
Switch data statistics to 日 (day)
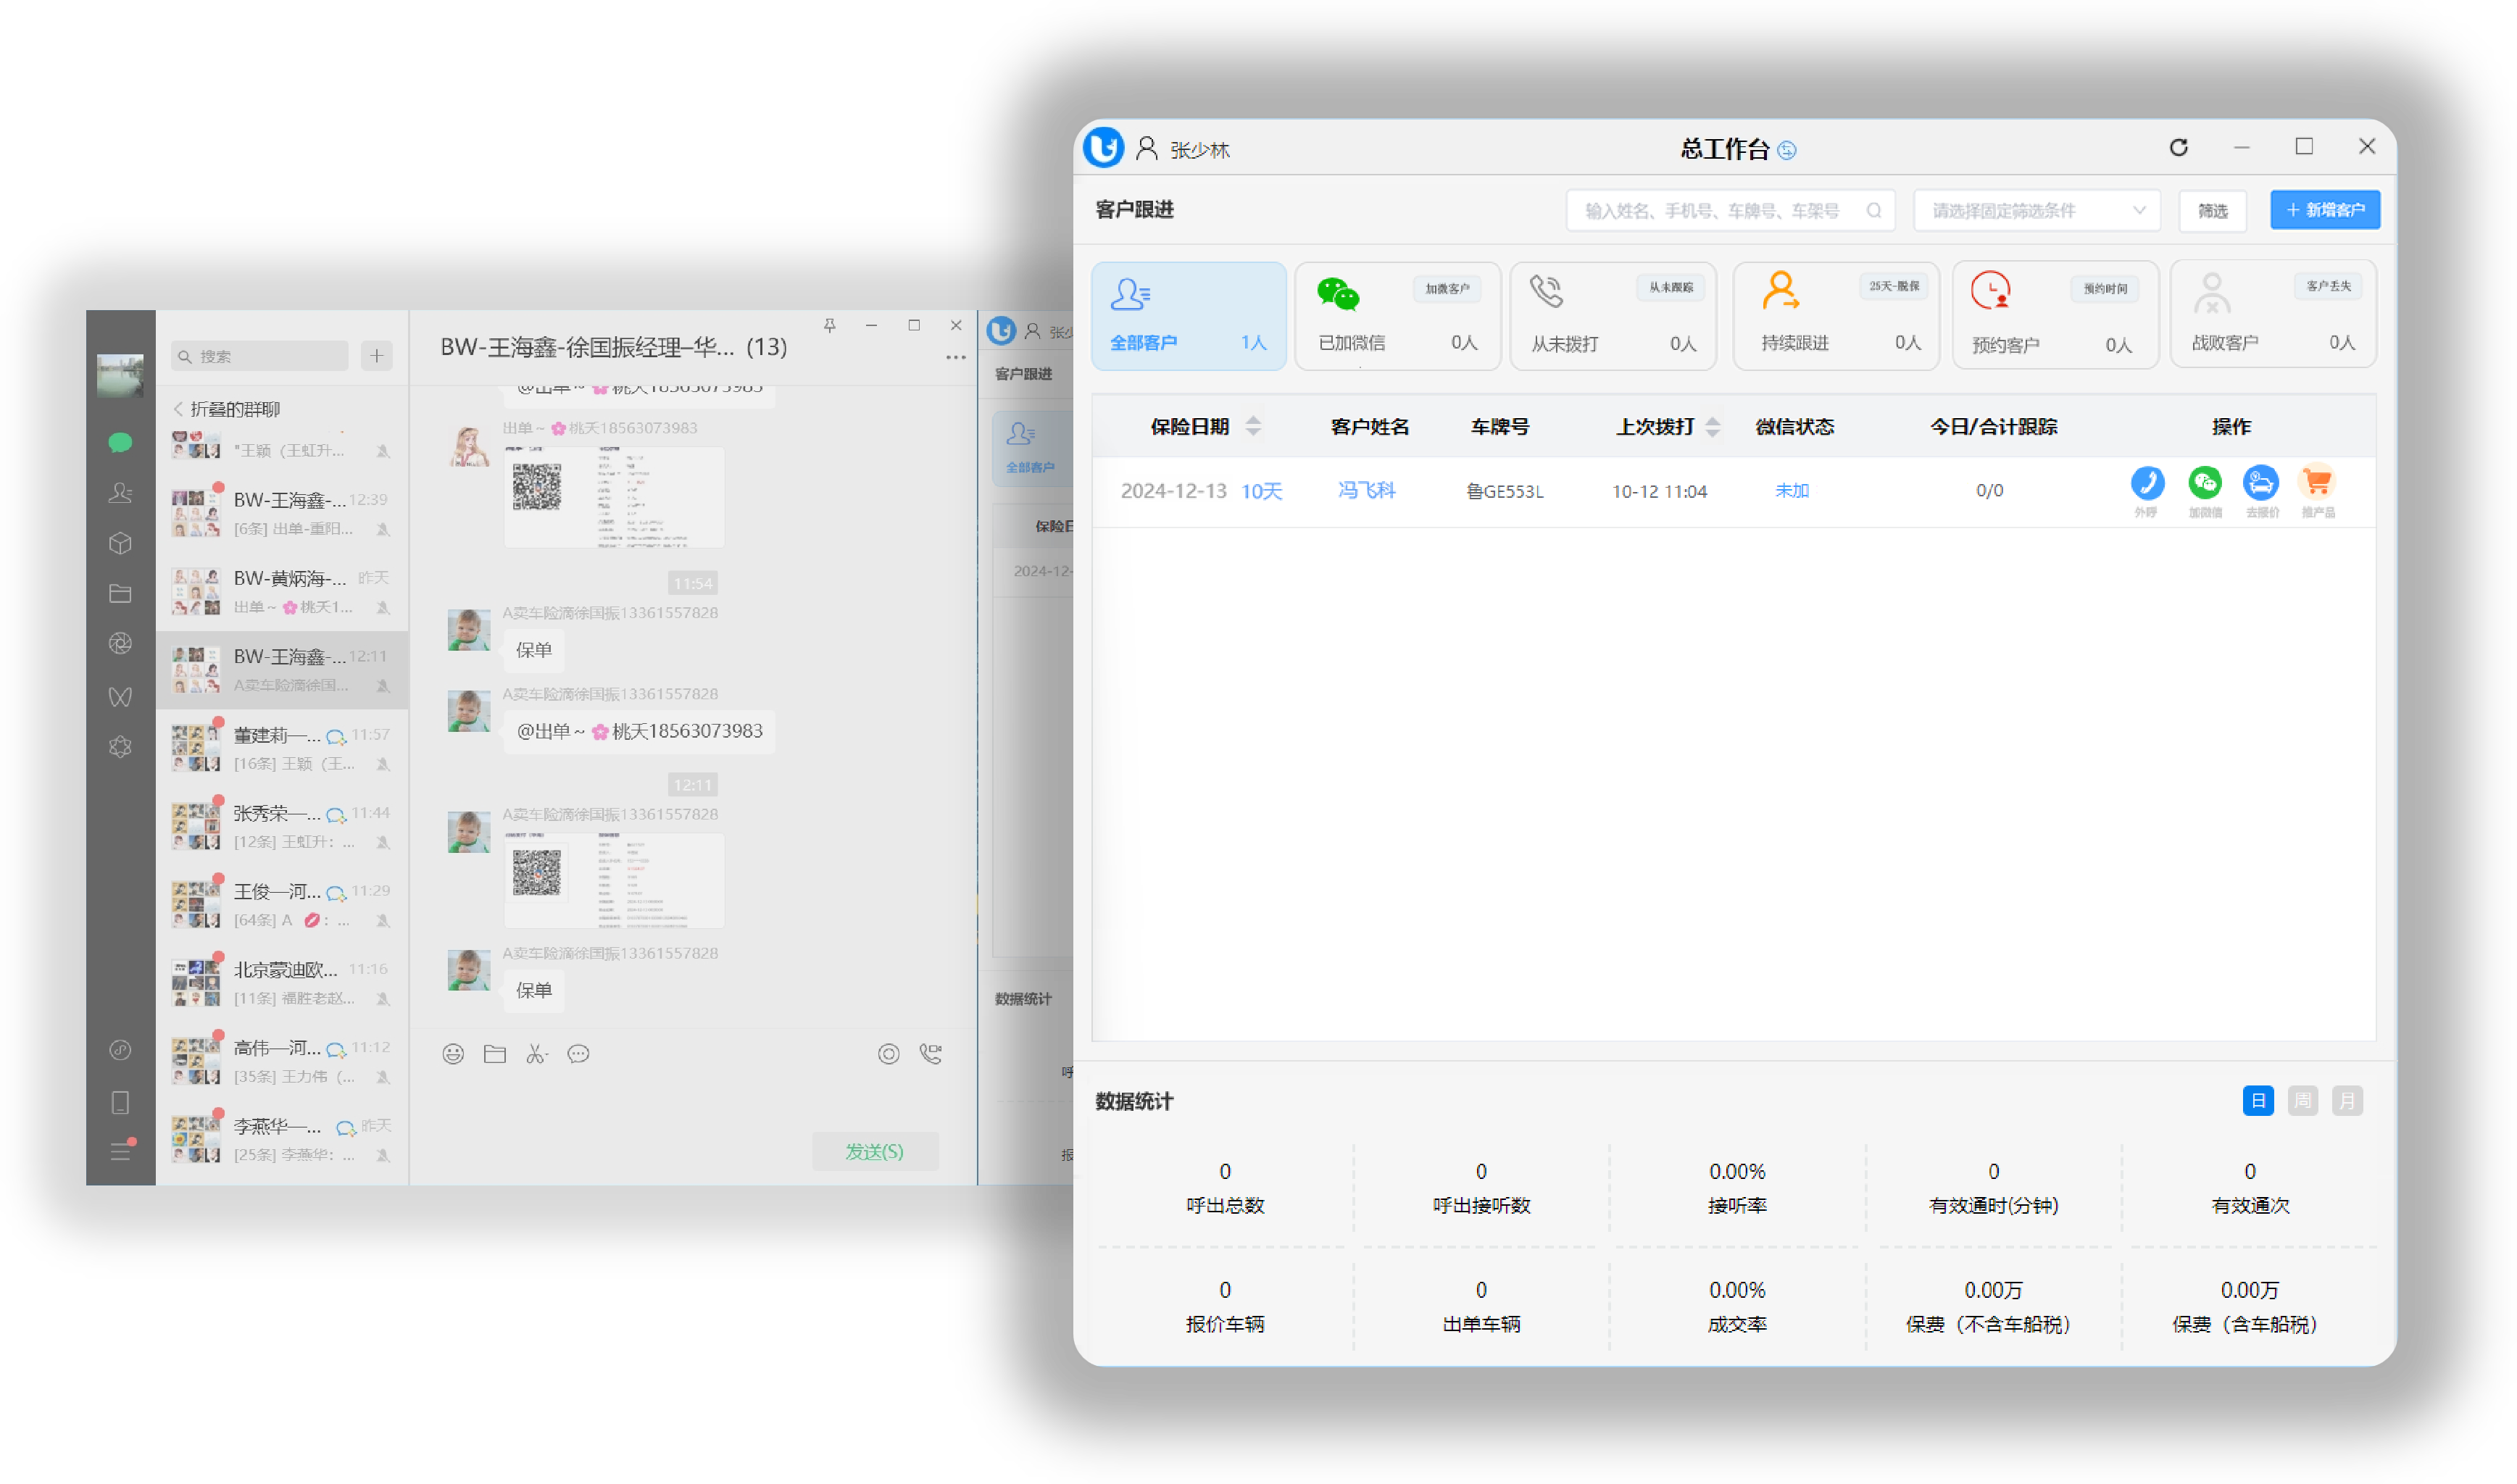pos(2258,1101)
